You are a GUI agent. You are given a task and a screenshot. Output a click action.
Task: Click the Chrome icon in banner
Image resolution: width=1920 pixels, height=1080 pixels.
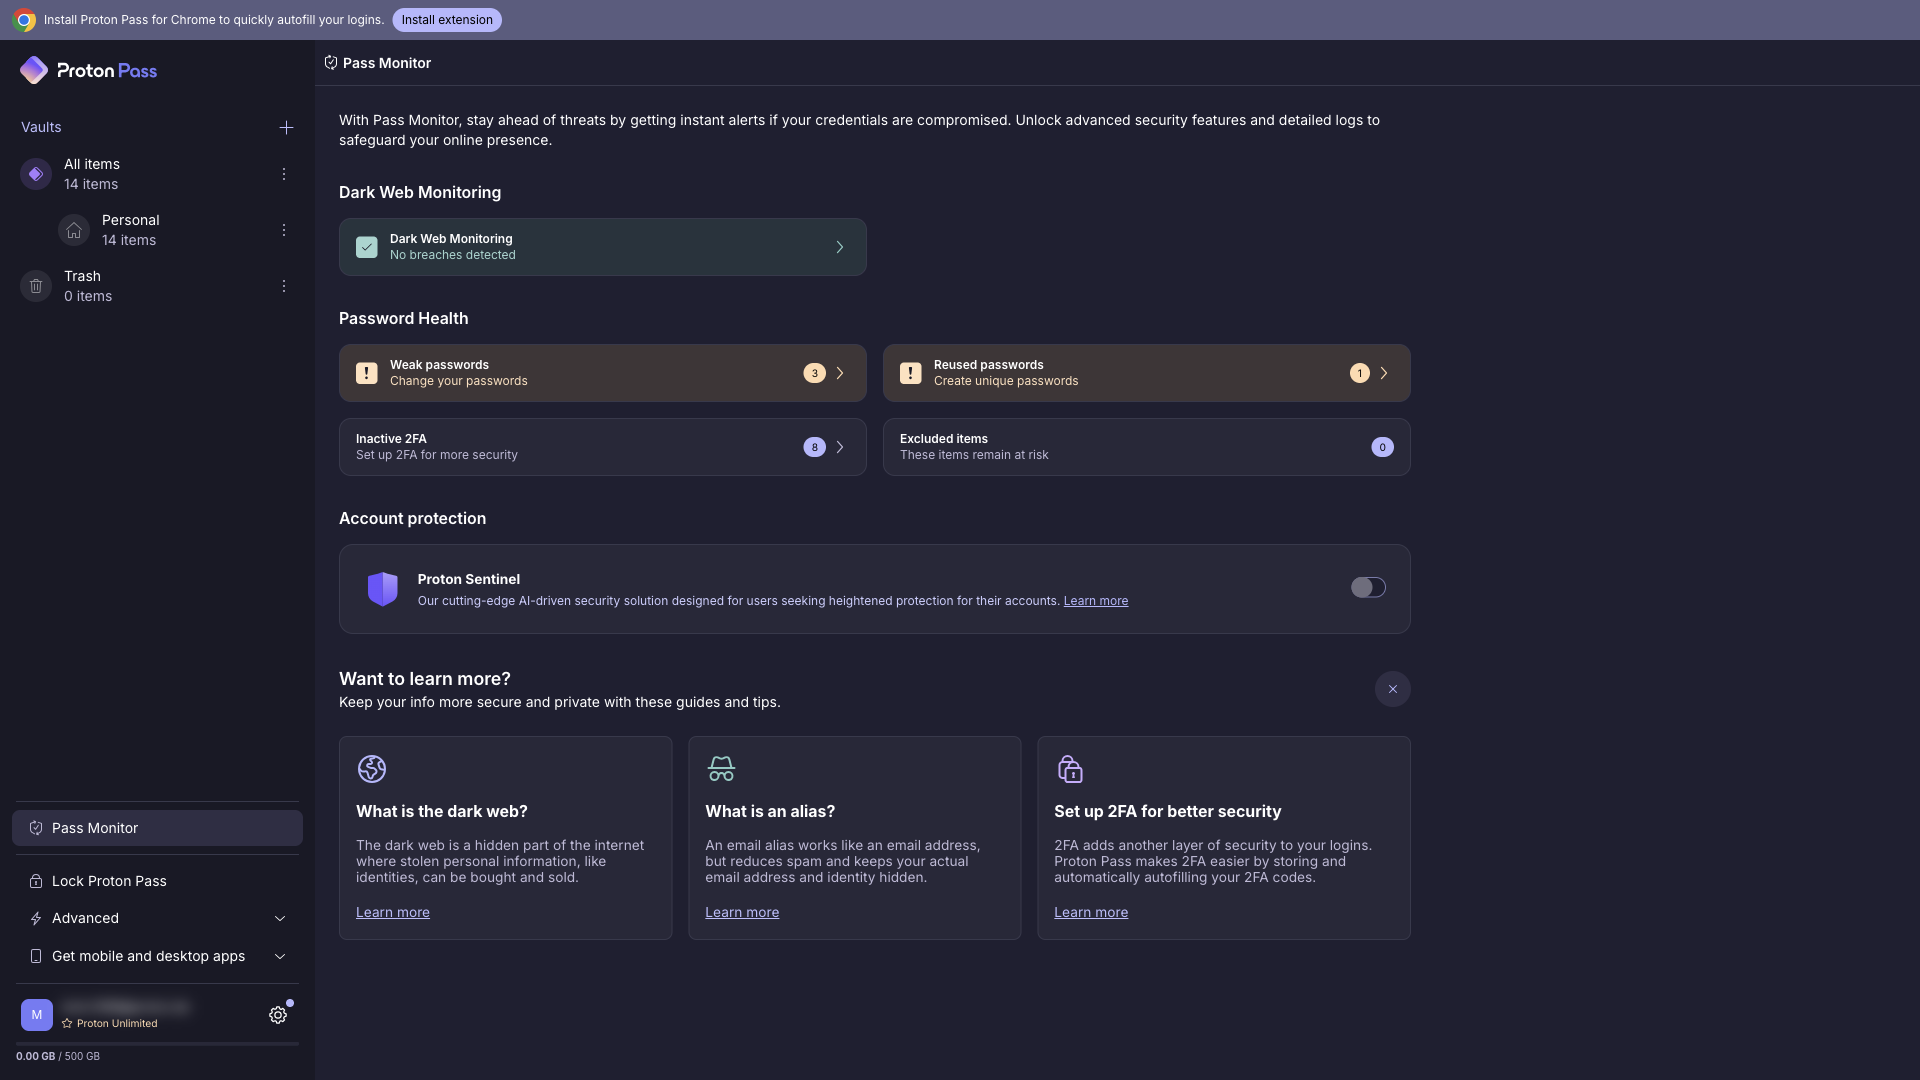[x=24, y=20]
